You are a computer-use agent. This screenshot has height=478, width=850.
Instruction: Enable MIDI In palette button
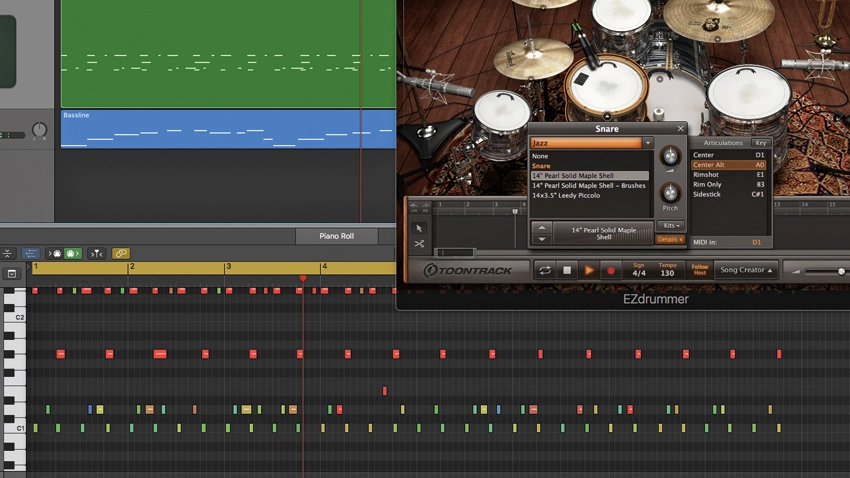tap(56, 253)
